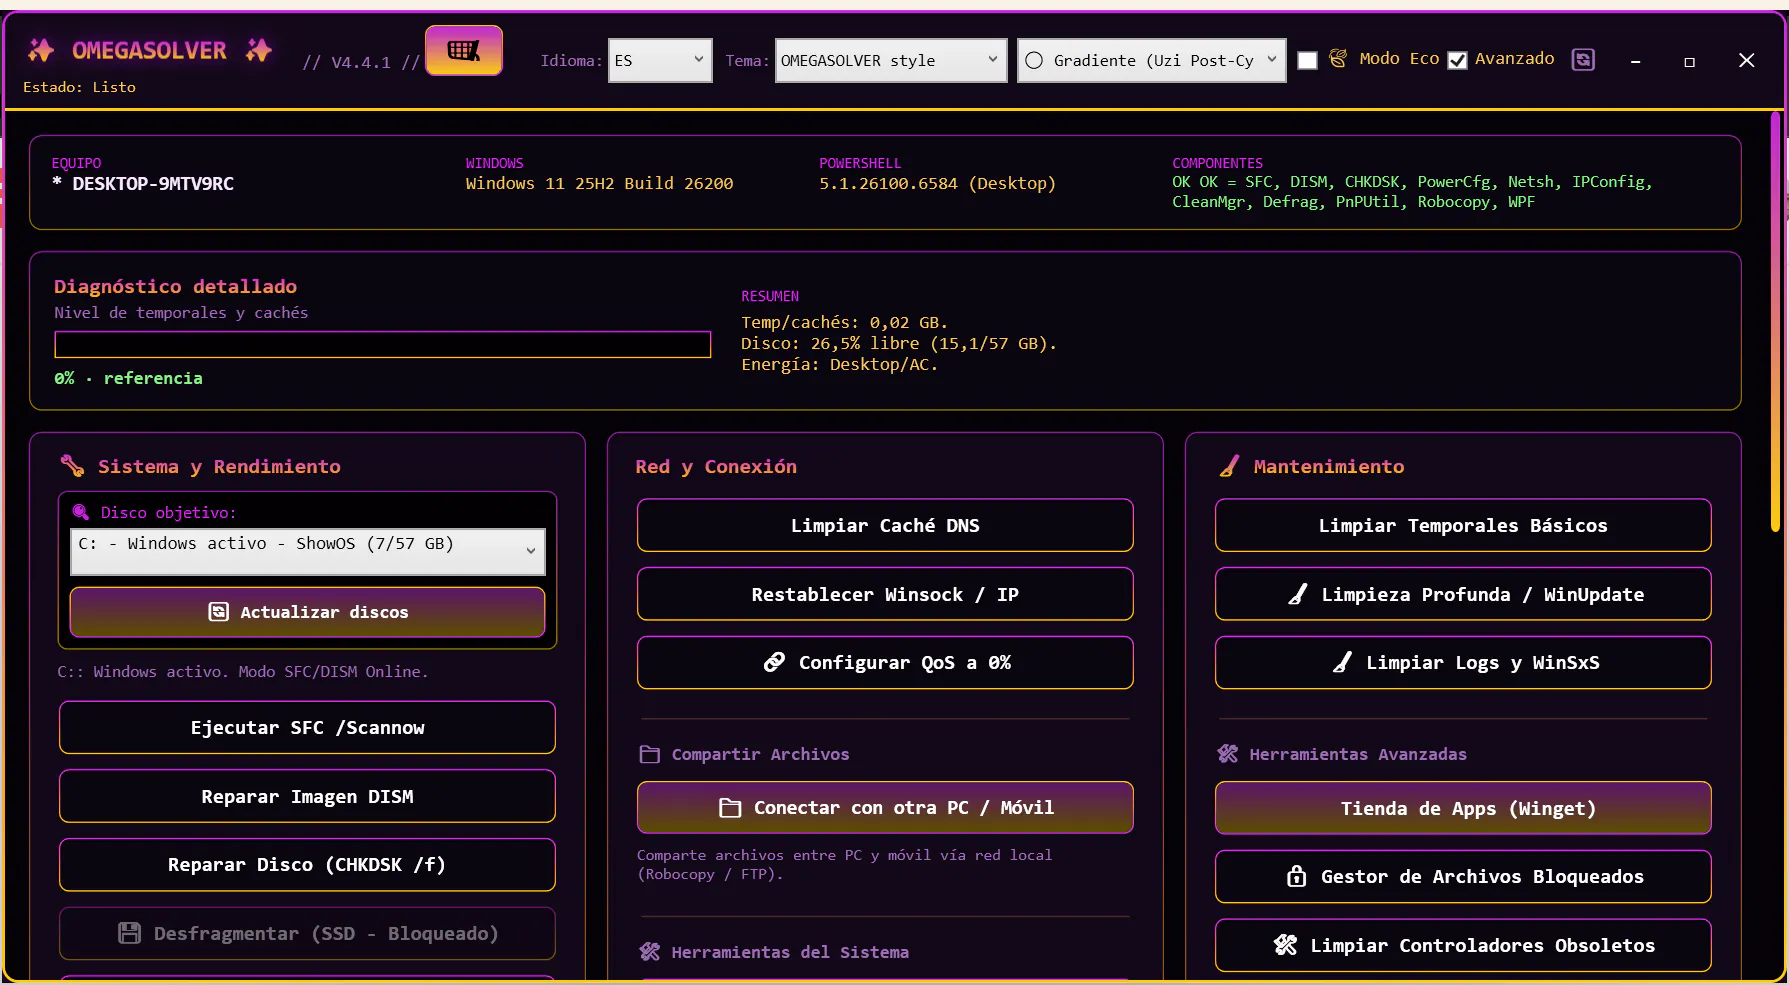
Task: Click Restablecer Winsock / IP
Action: pyautogui.click(x=885, y=595)
